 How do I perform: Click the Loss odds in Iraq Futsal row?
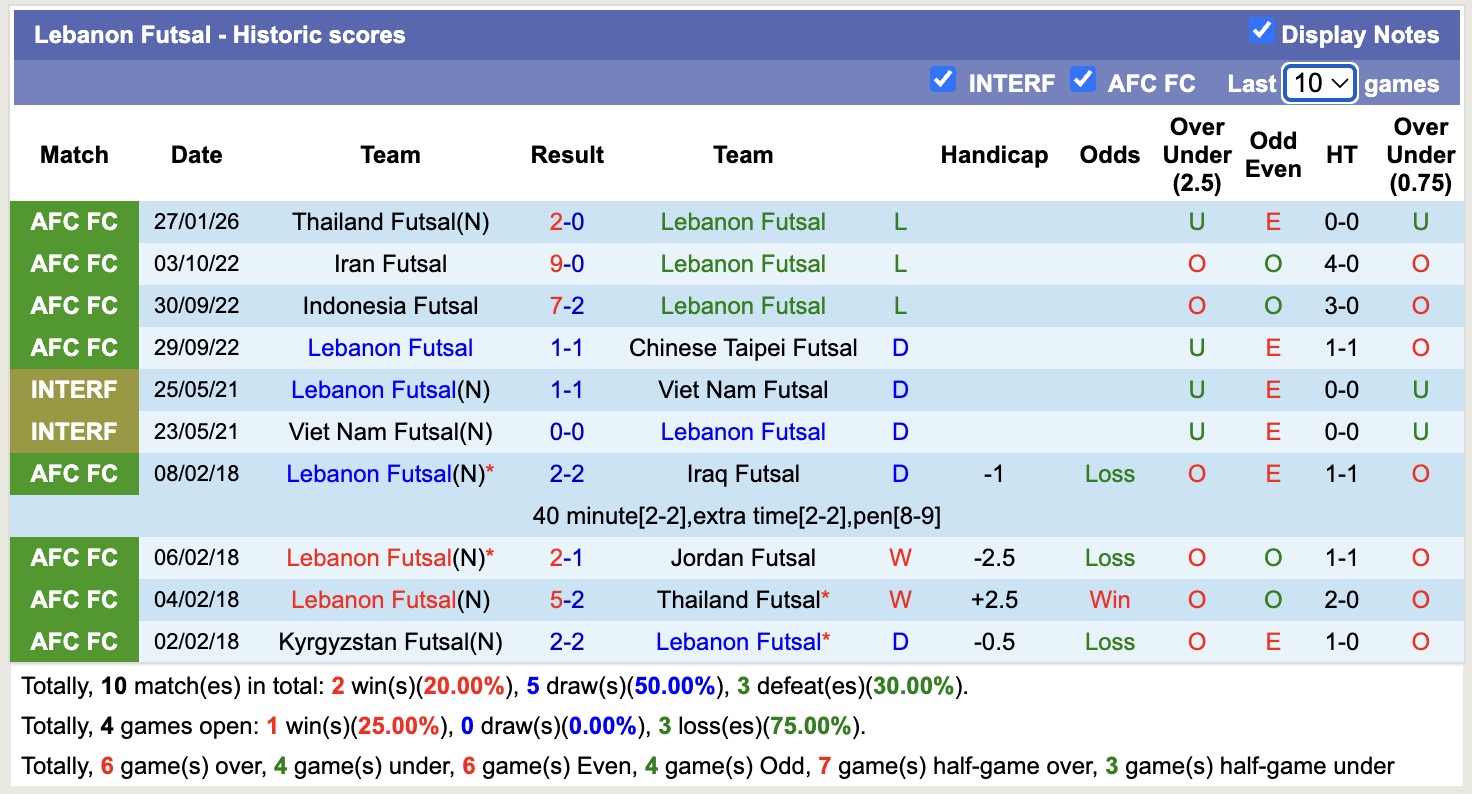[x=1109, y=473]
